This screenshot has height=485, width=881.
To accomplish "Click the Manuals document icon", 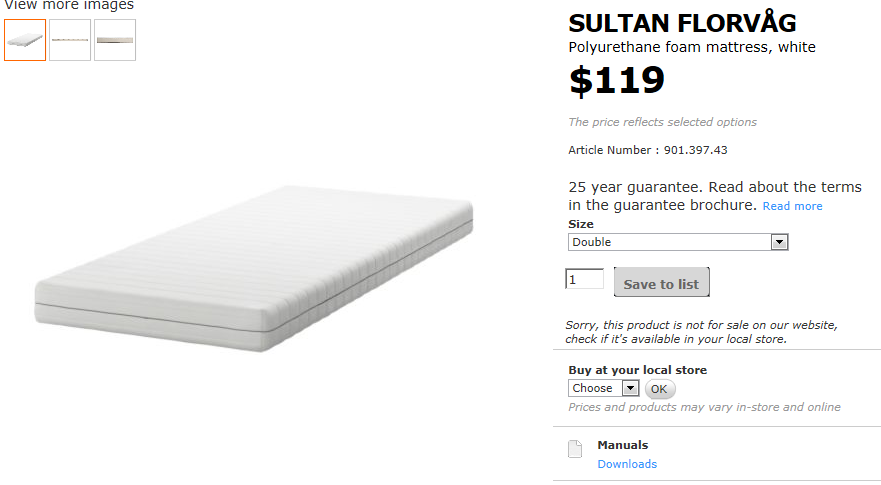I will coord(575,449).
